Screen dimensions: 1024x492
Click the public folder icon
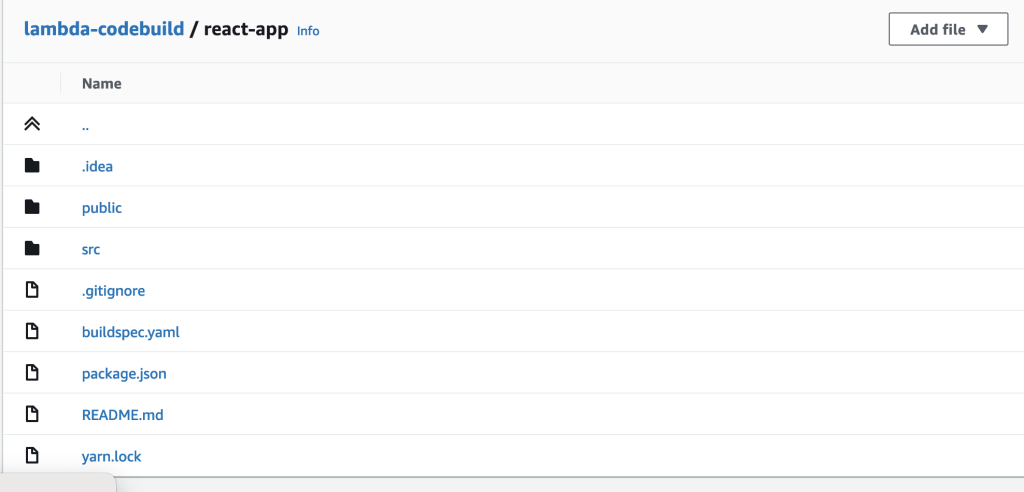(x=32, y=207)
